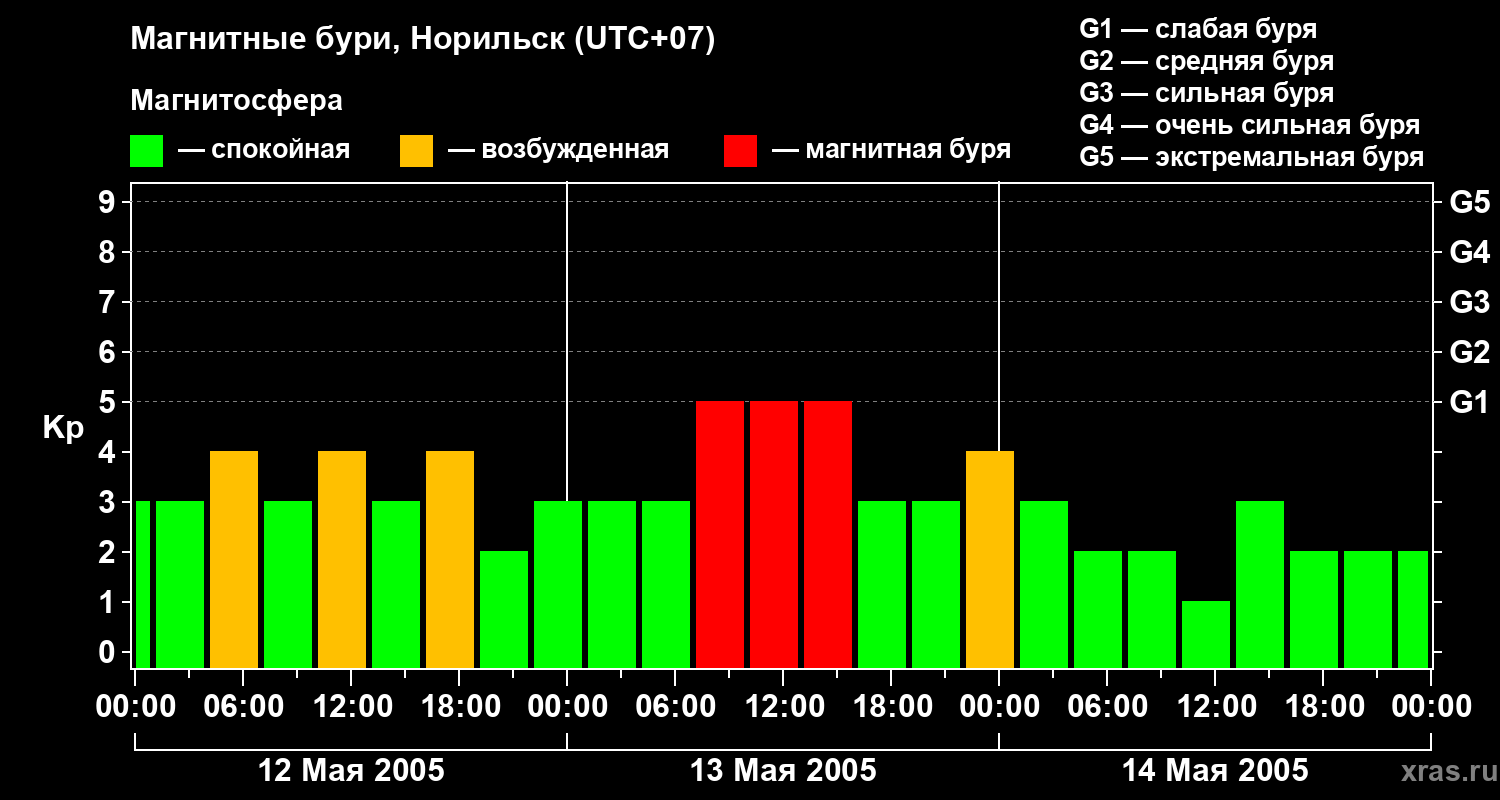Click the orange 'возбужденная' legend swatch
This screenshot has height=800, width=1500.
pos(417,151)
